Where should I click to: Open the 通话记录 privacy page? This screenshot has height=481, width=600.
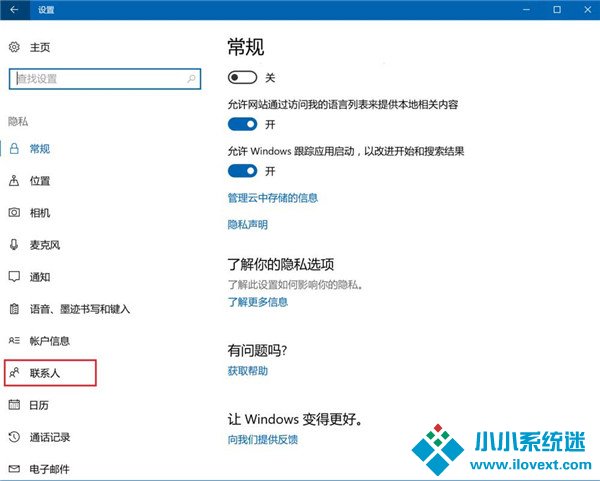pyautogui.click(x=50, y=437)
